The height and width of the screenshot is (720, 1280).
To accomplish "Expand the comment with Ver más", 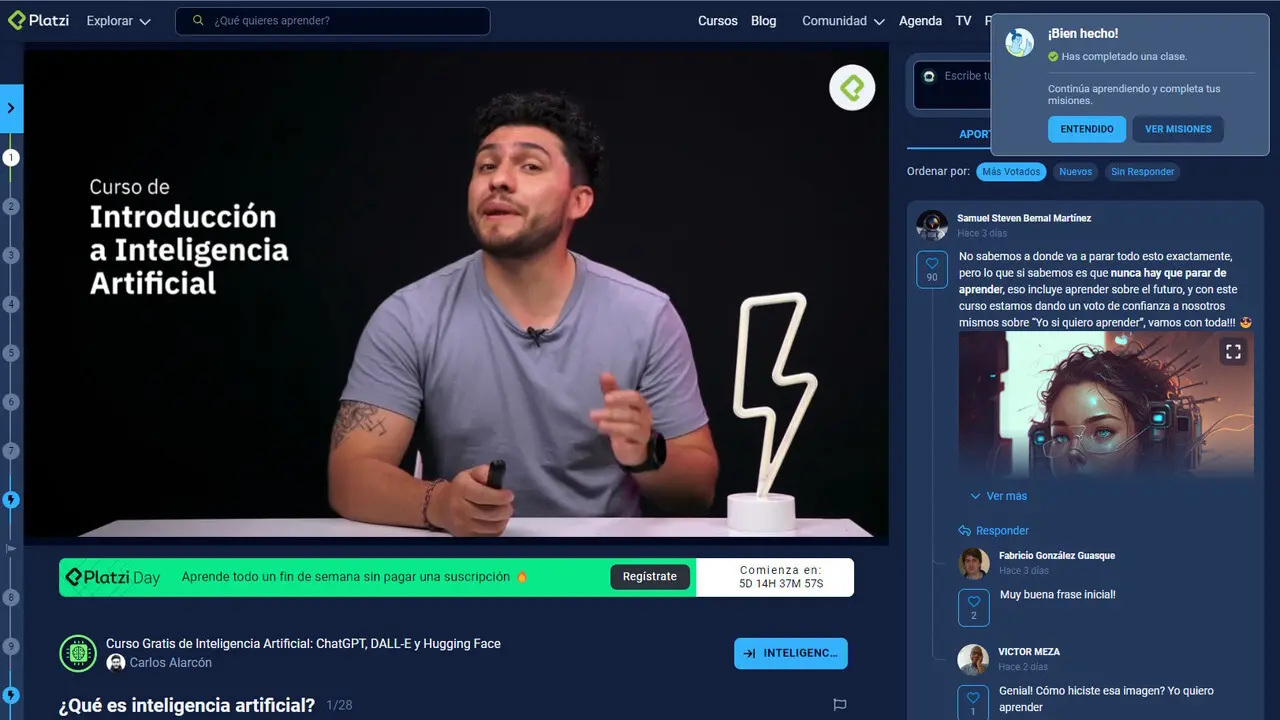I will (999, 496).
